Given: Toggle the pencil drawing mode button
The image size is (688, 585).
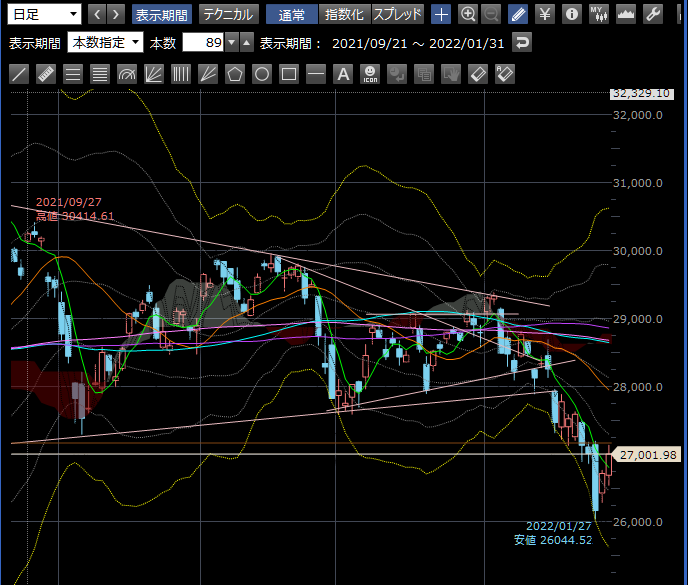Looking at the screenshot, I should [518, 14].
